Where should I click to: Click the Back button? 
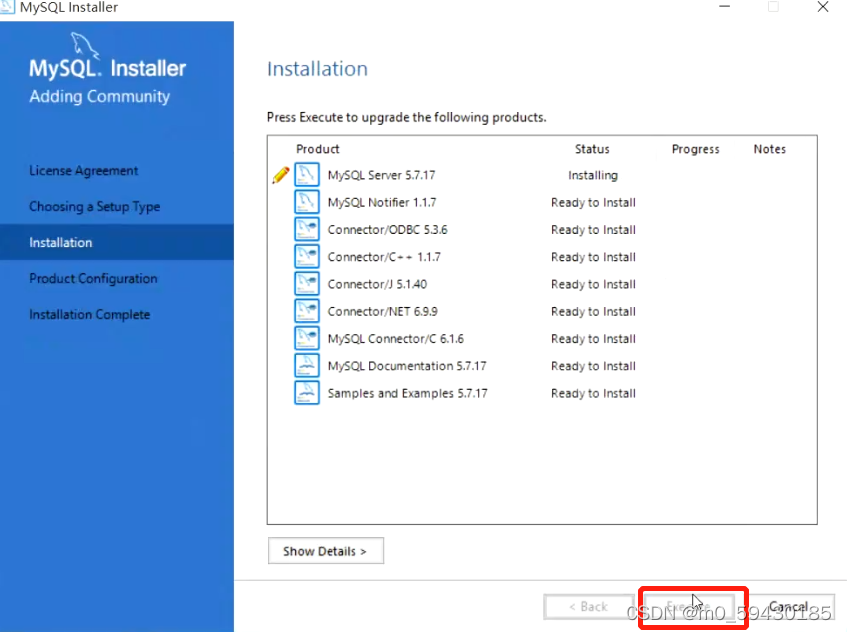pos(589,607)
